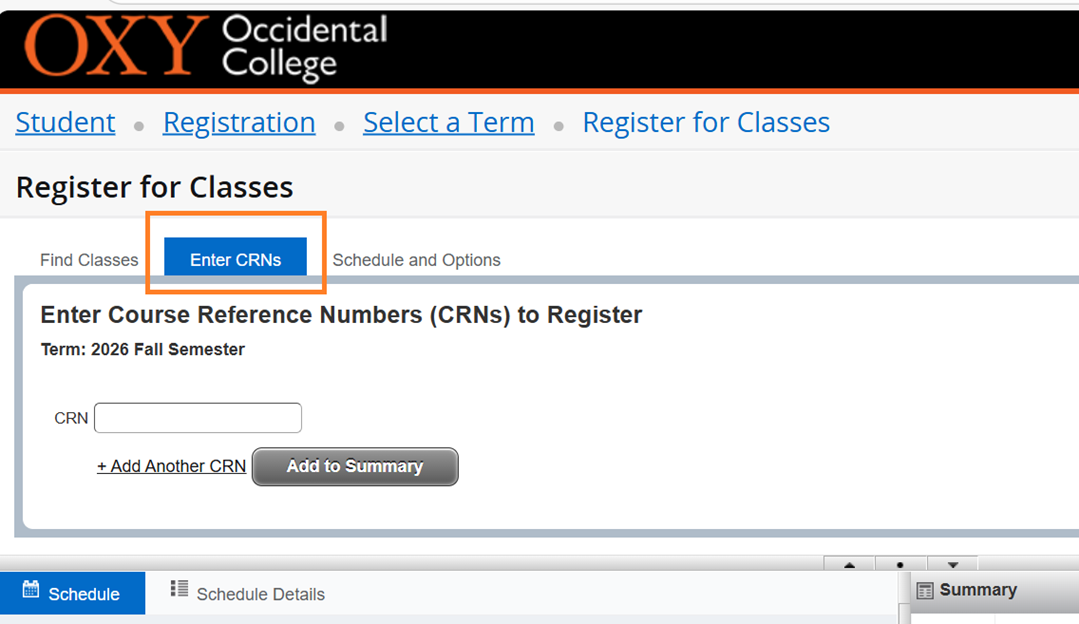Switch to the Schedule Details view
Screen dimensions: 1079x624
[261, 593]
